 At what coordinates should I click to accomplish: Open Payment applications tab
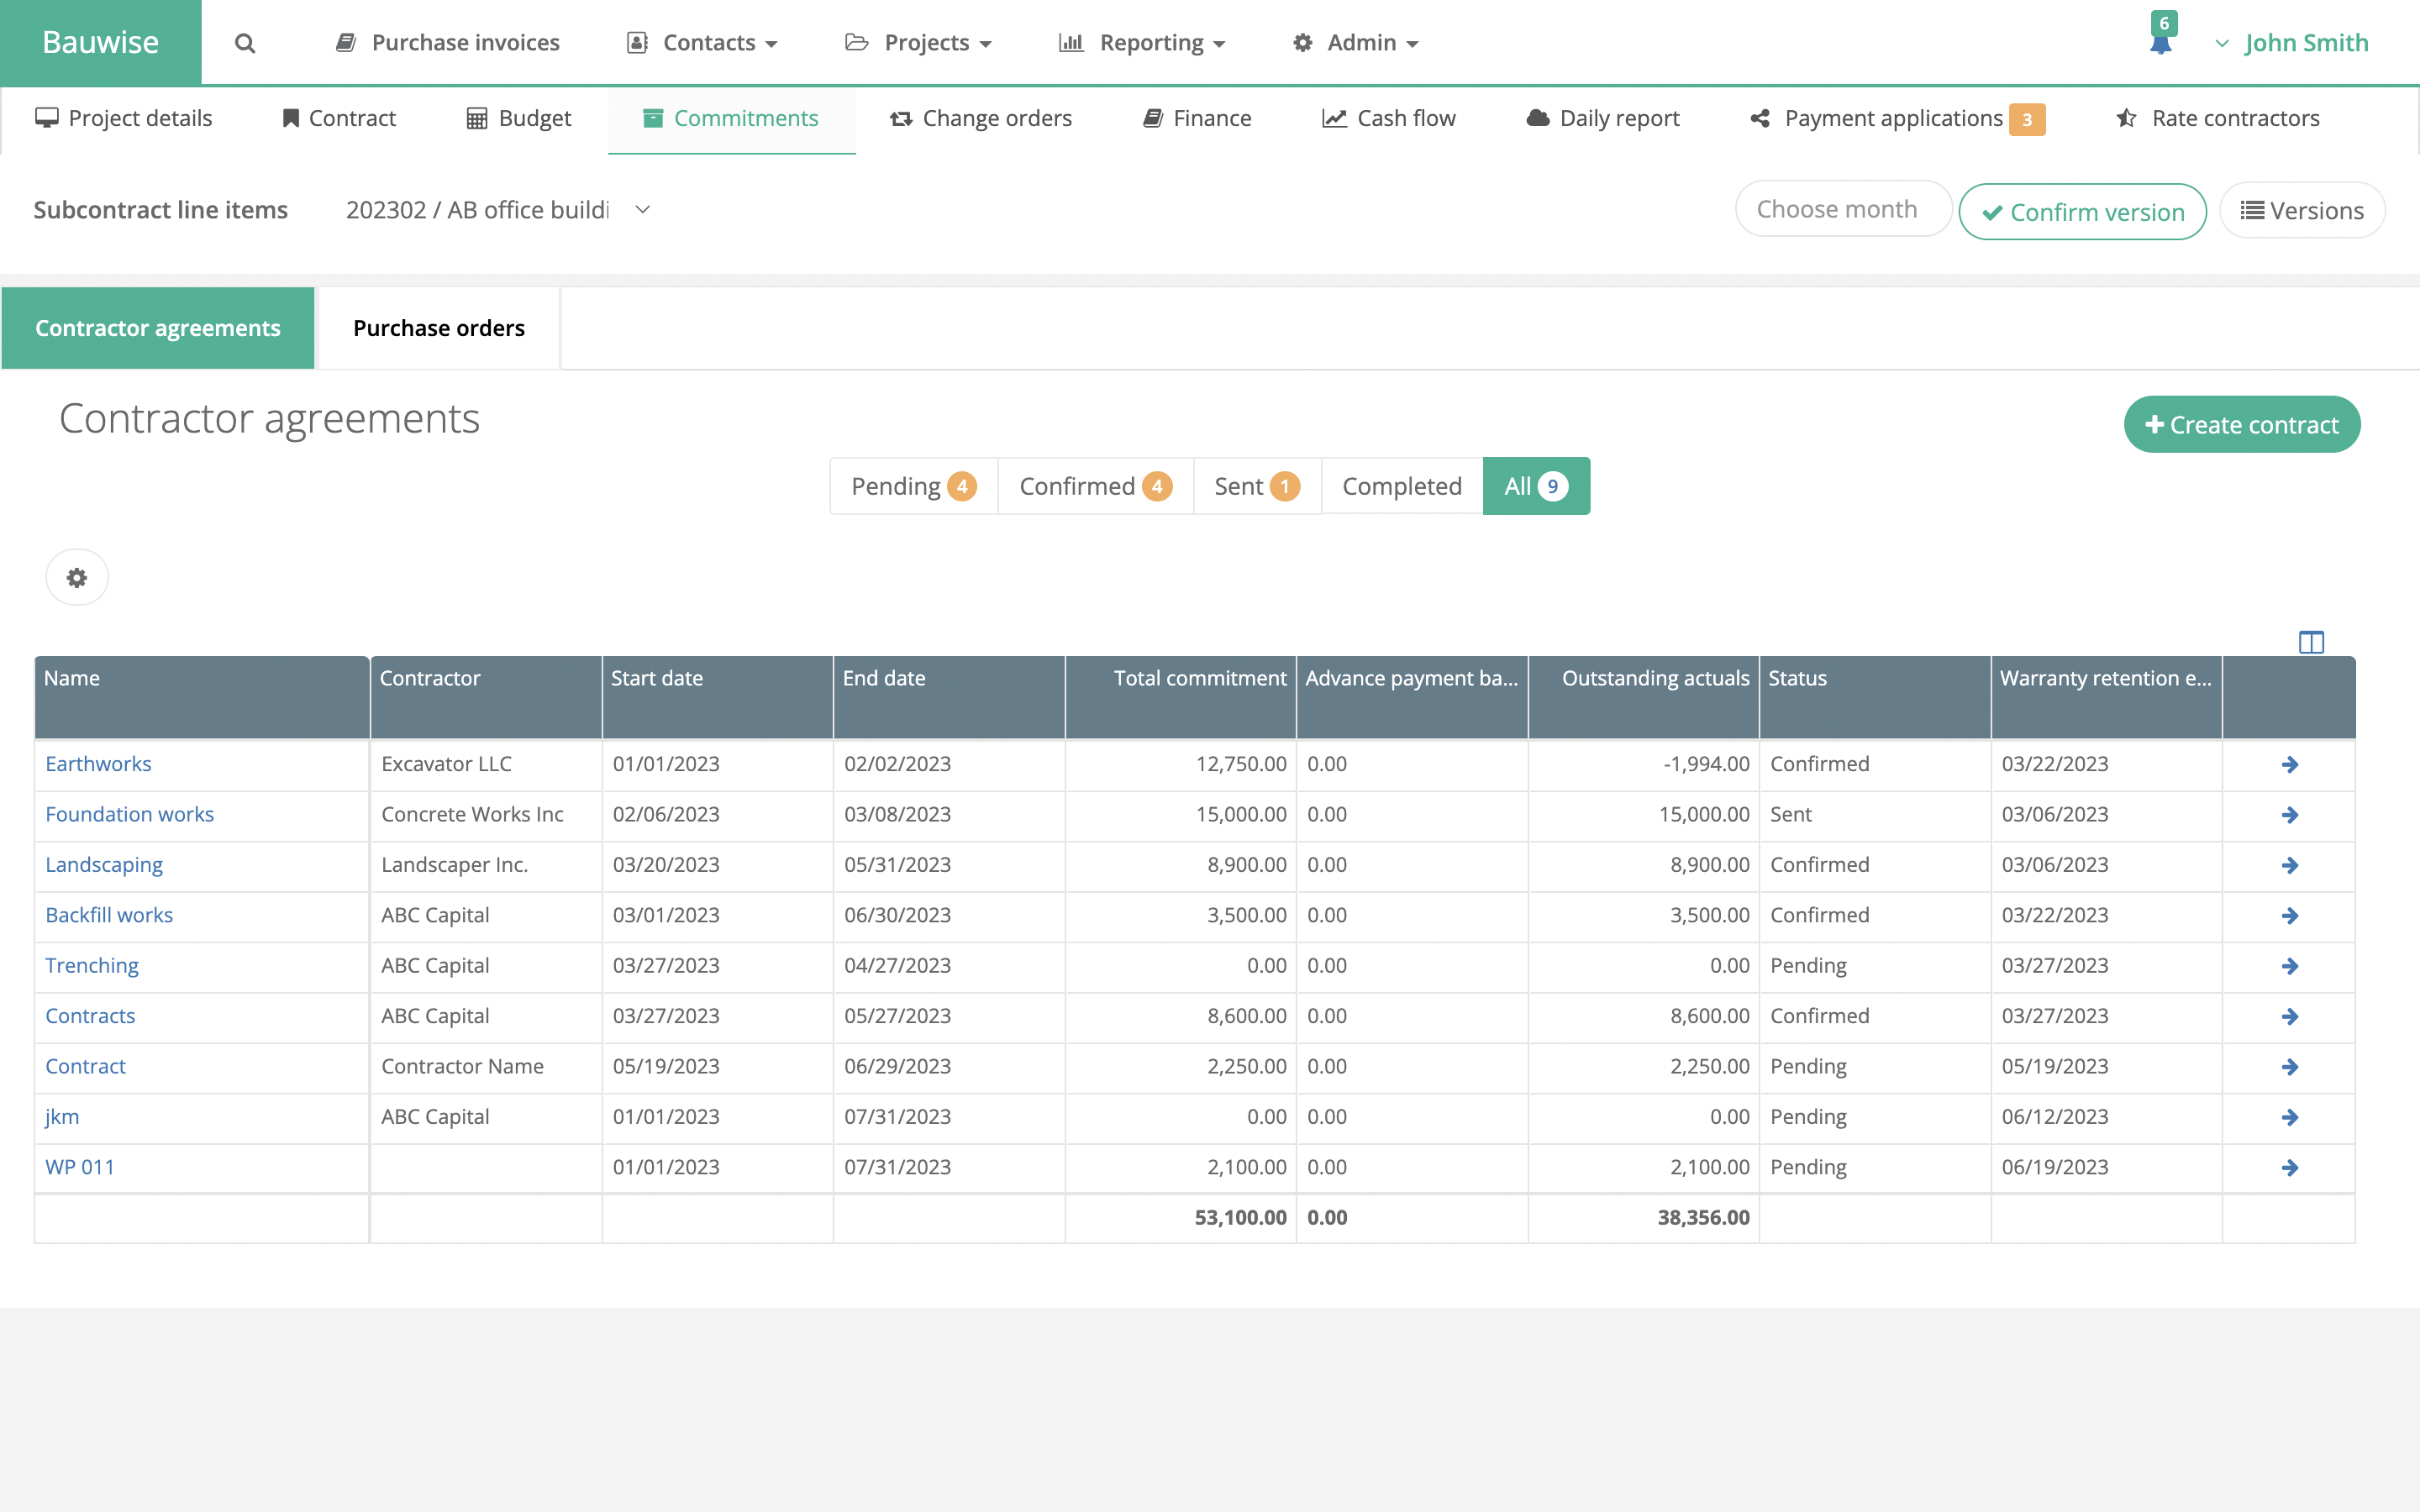click(1897, 118)
